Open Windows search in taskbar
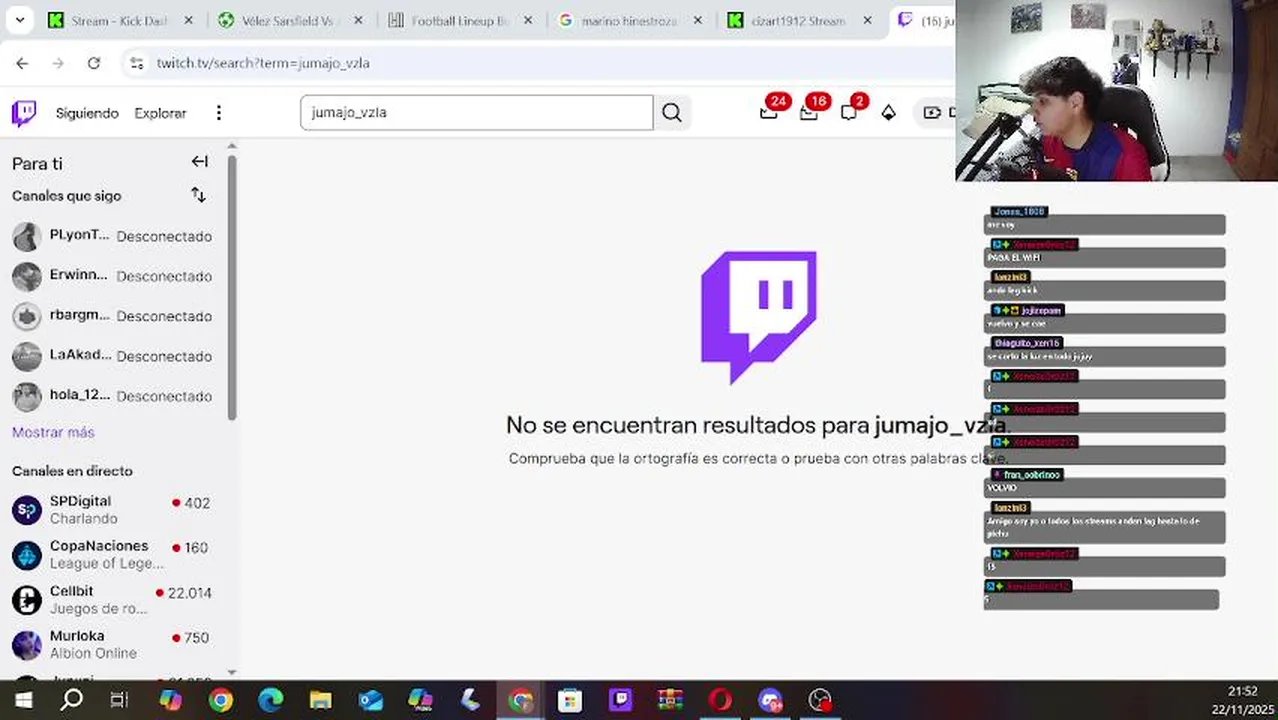1278x720 pixels. click(x=71, y=700)
